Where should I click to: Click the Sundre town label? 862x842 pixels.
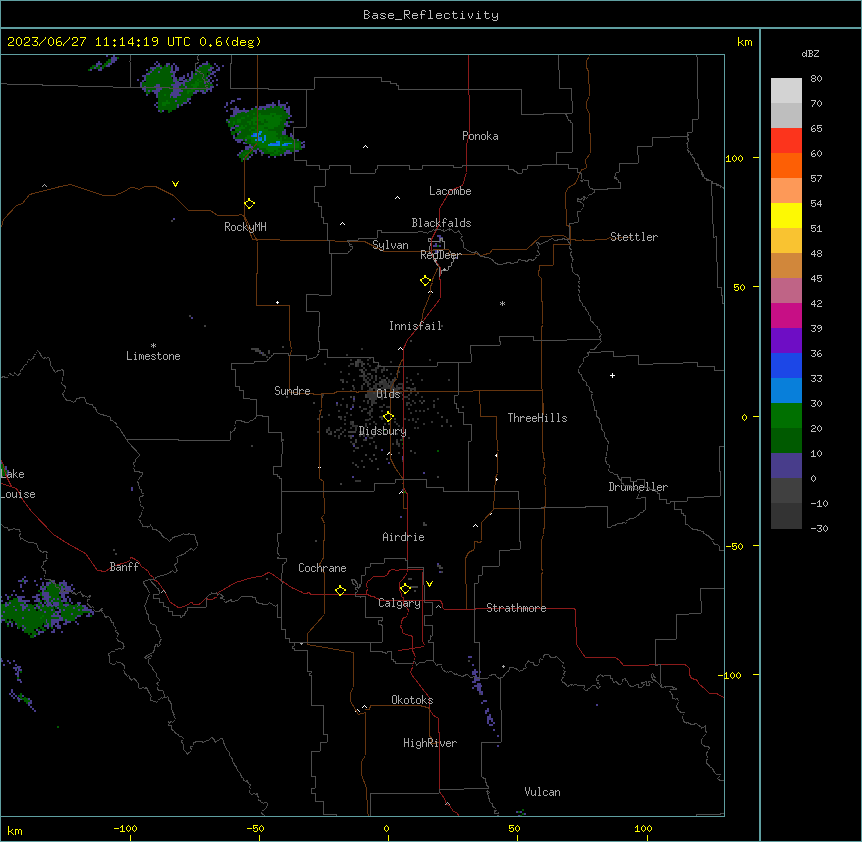(x=292, y=391)
